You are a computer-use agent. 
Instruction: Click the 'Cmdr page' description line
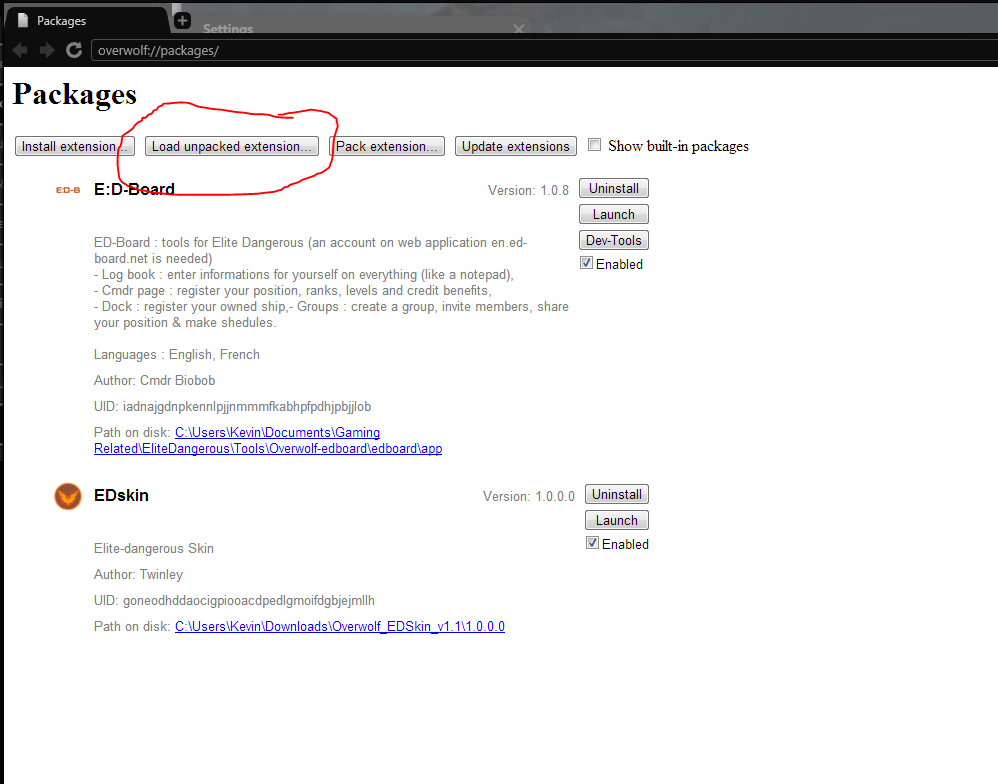[x=293, y=291]
